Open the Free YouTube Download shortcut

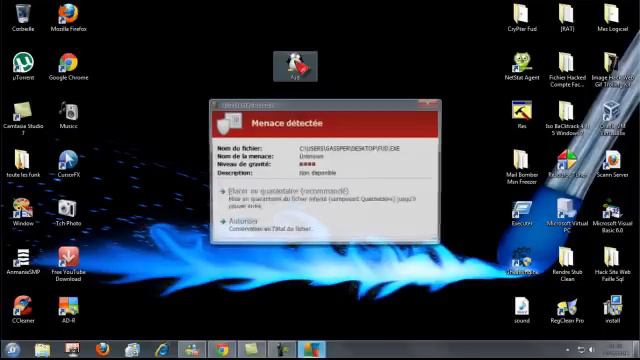[68, 264]
